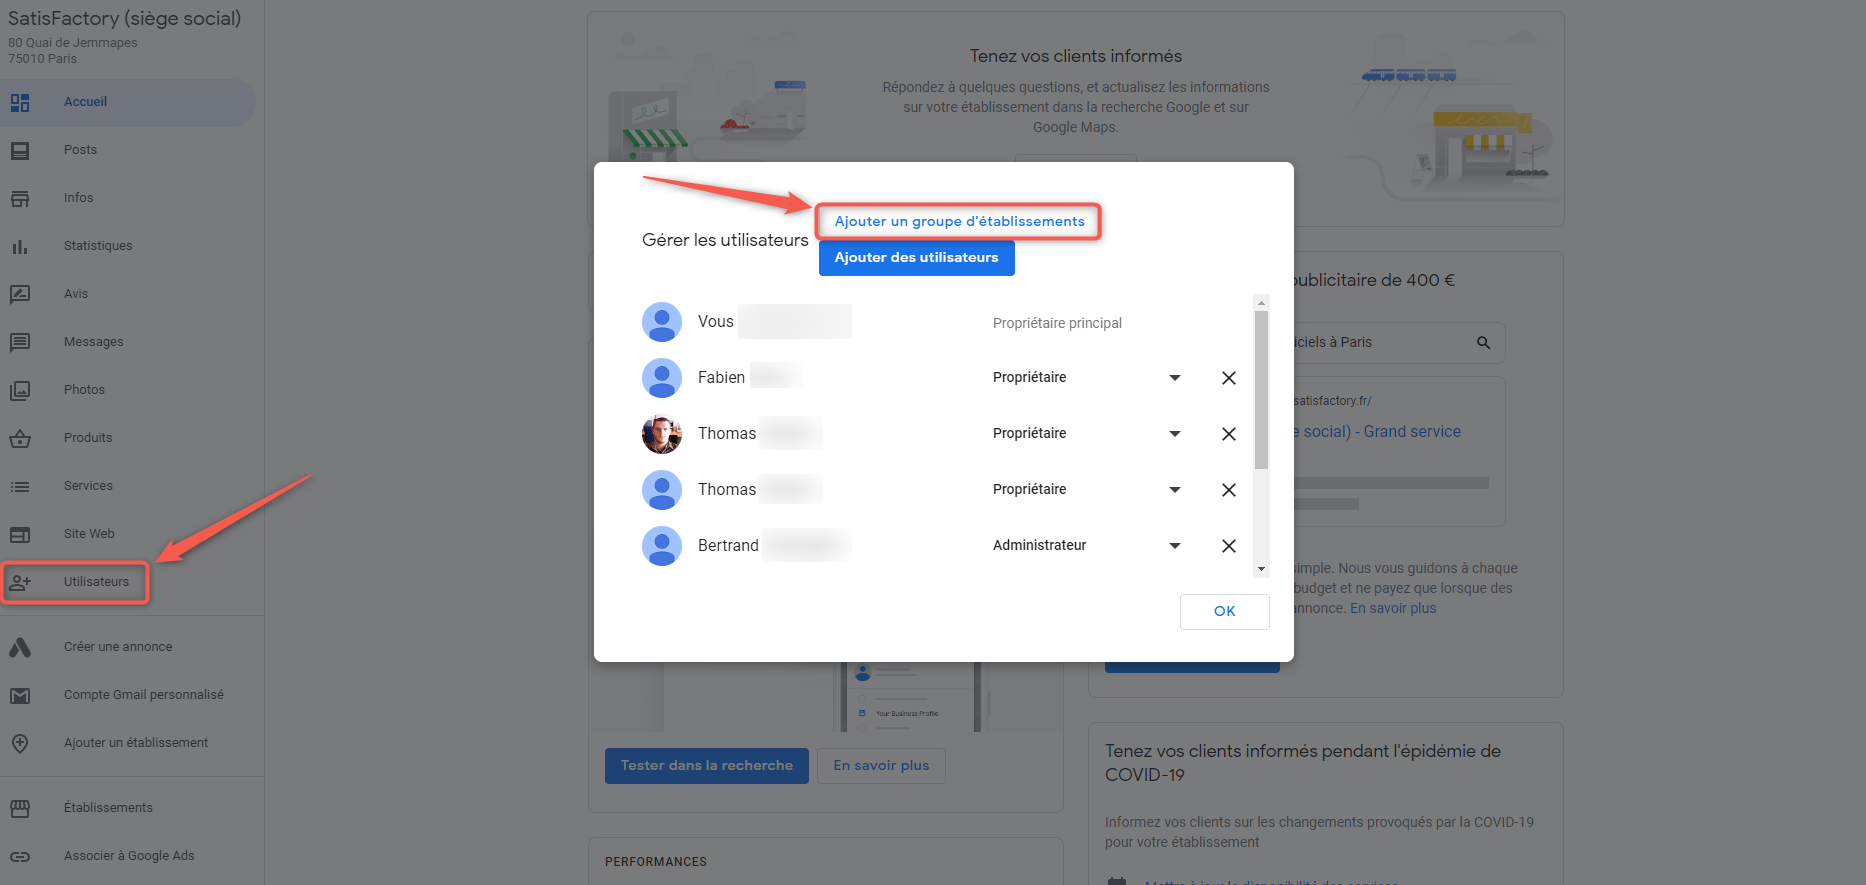Click the Posts icon in sidebar
The image size is (1866, 885).
click(x=20, y=150)
